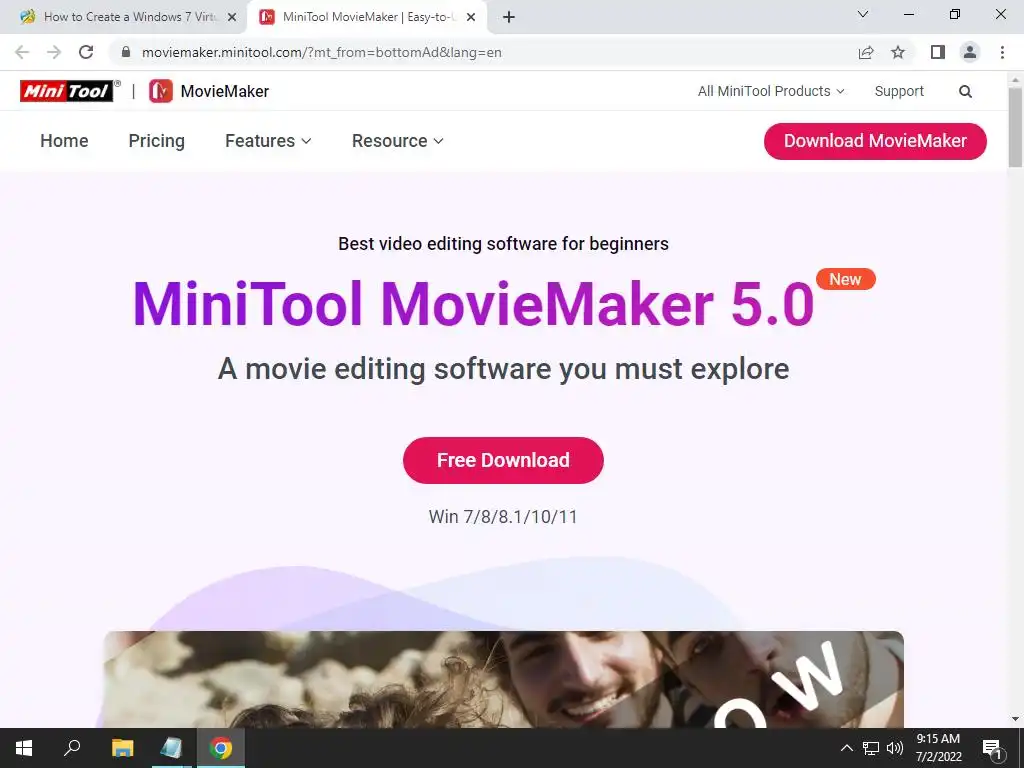This screenshot has height=768, width=1024.
Task: Click the New badge
Action: pyautogui.click(x=846, y=279)
